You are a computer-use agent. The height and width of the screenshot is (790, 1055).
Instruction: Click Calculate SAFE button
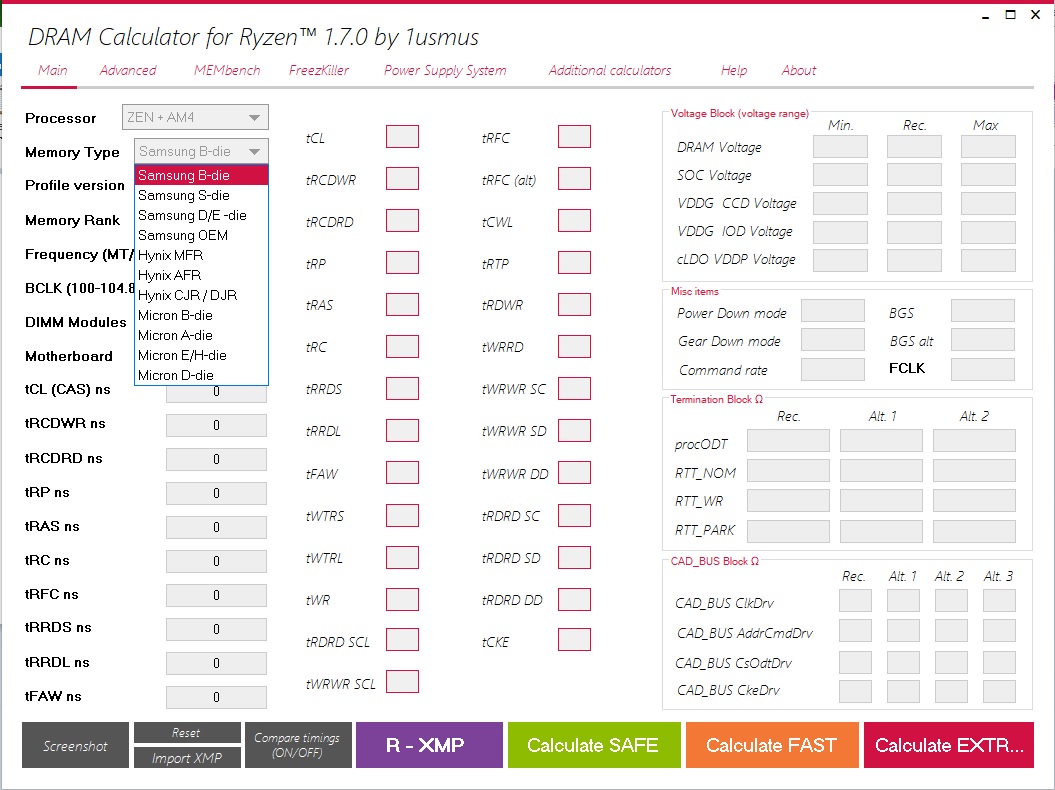click(x=594, y=745)
